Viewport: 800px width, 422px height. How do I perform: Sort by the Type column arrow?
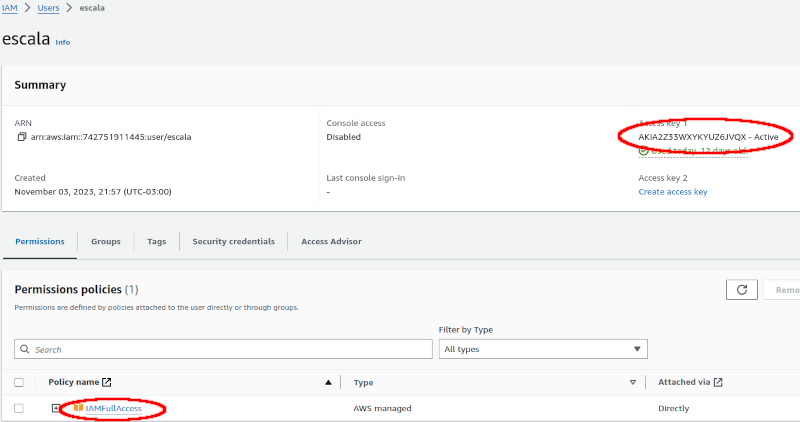[632, 382]
